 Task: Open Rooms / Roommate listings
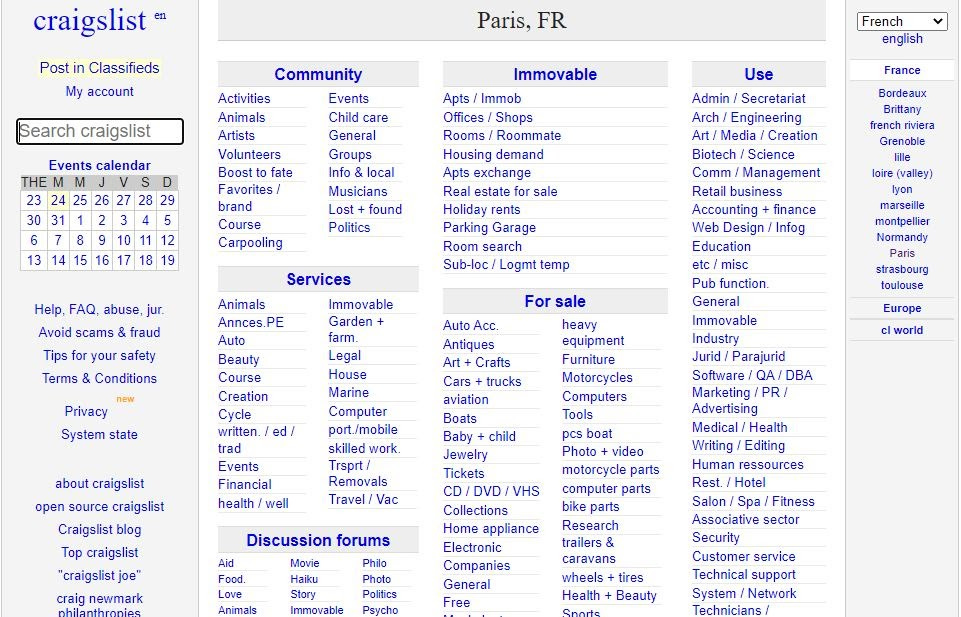pos(502,135)
